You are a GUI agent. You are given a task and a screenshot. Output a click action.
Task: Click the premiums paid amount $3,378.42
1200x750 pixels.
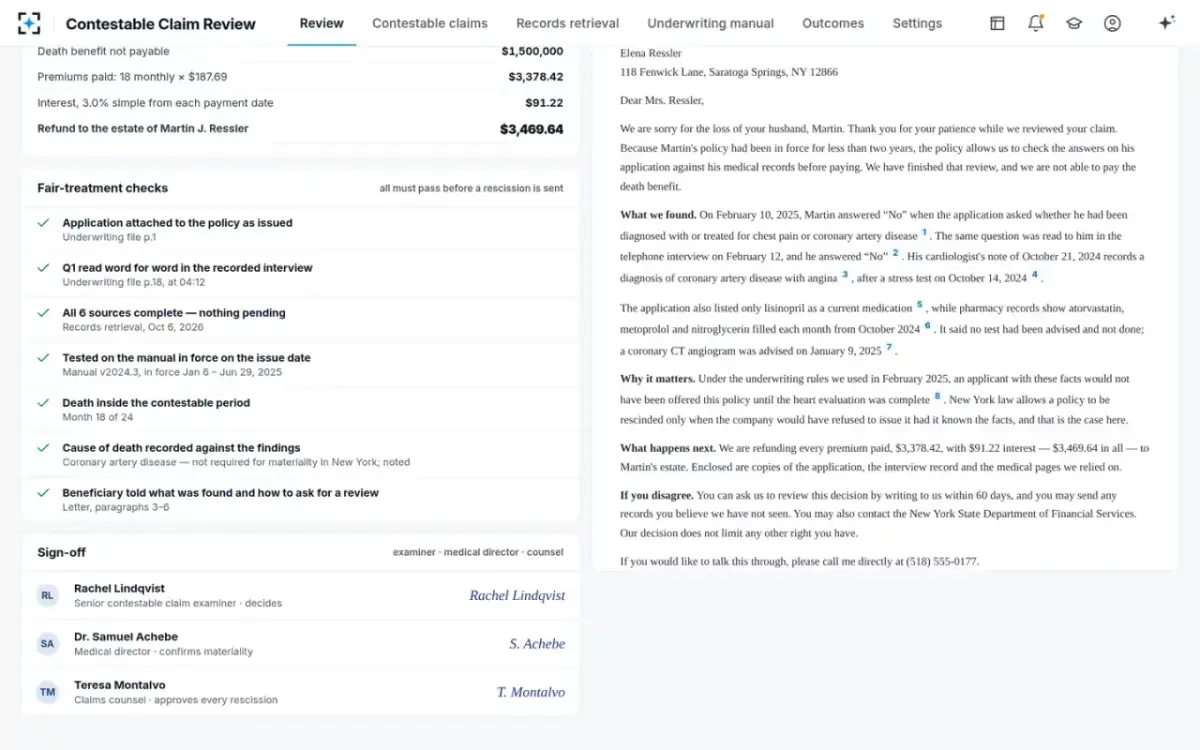[x=535, y=77]
